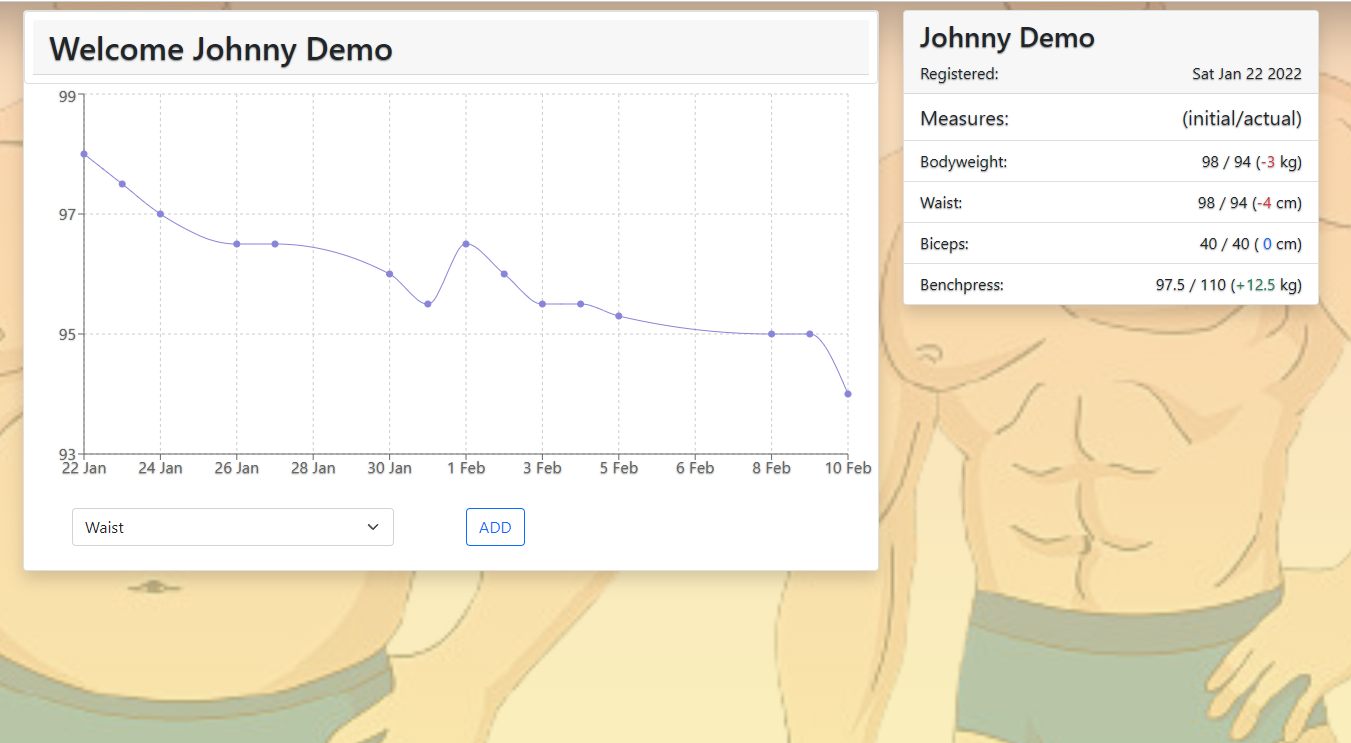1351x743 pixels.
Task: Select the peak data point at 1 Feb
Action: [x=466, y=244]
